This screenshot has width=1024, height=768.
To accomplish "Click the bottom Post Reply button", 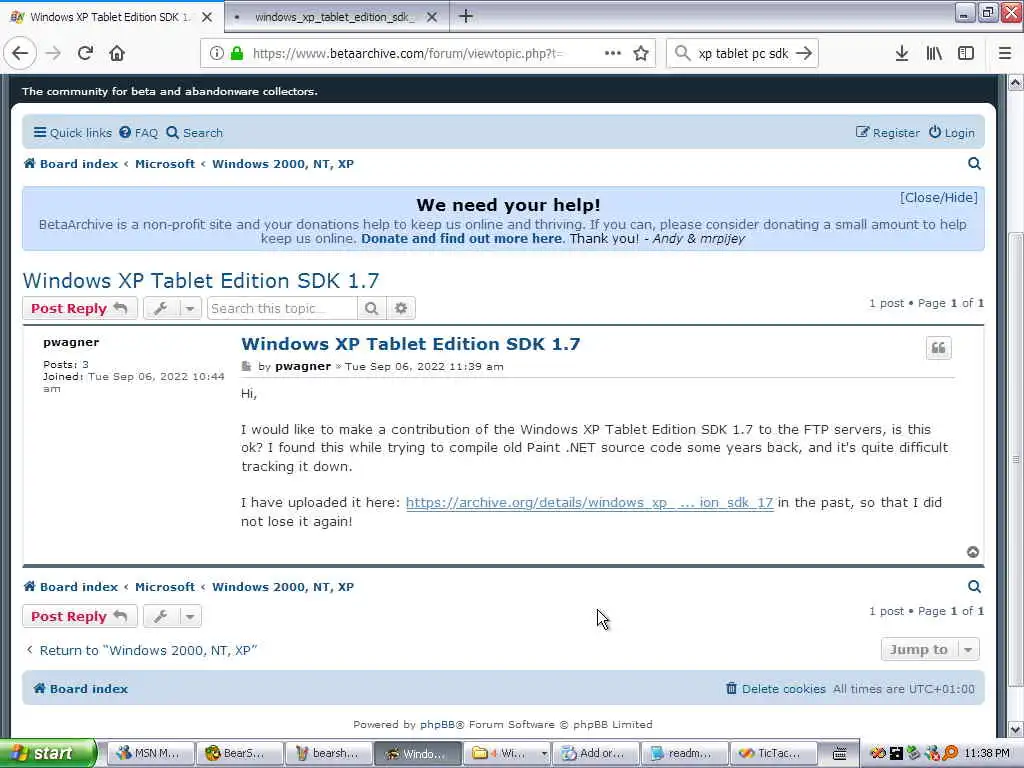I will click(x=80, y=616).
